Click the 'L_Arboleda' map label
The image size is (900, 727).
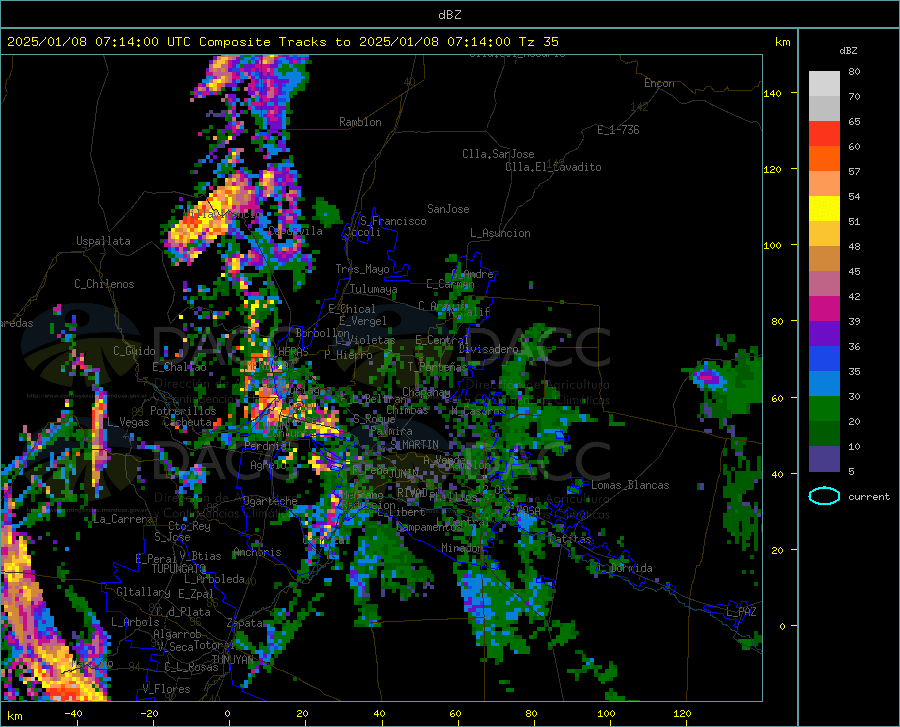tap(214, 579)
